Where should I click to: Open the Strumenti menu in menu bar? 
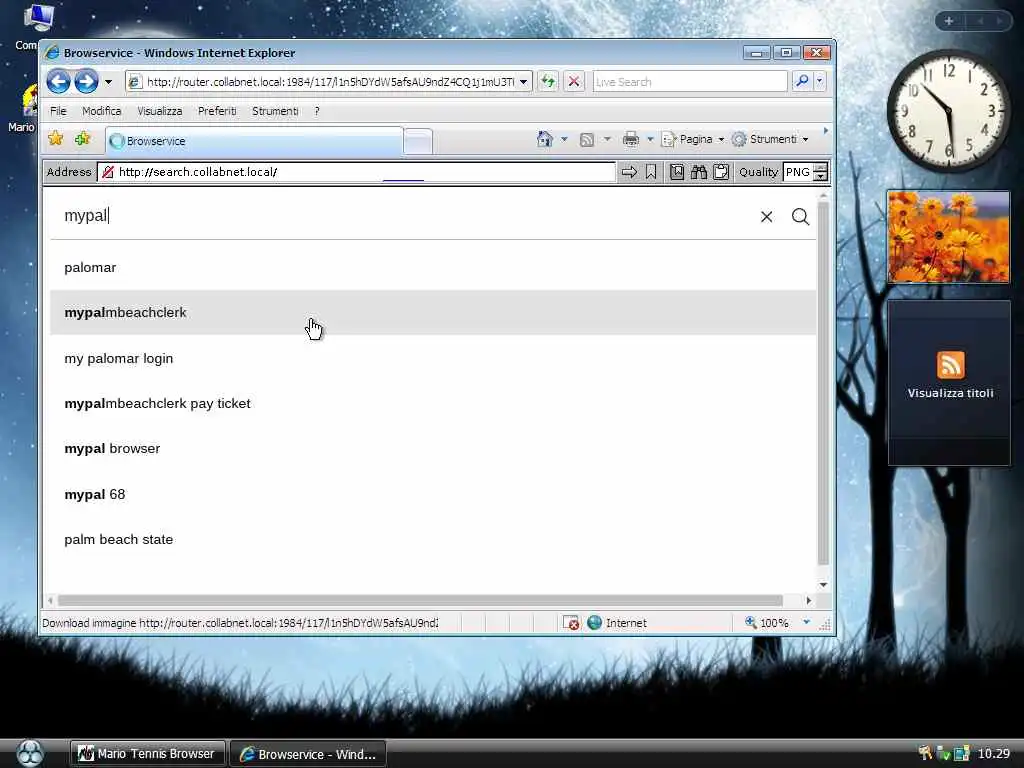point(275,111)
